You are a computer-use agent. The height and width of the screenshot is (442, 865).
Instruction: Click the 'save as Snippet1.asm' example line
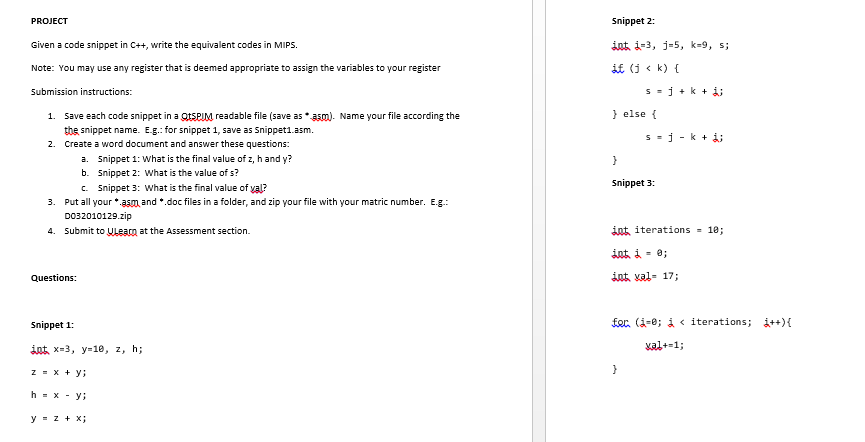point(189,130)
